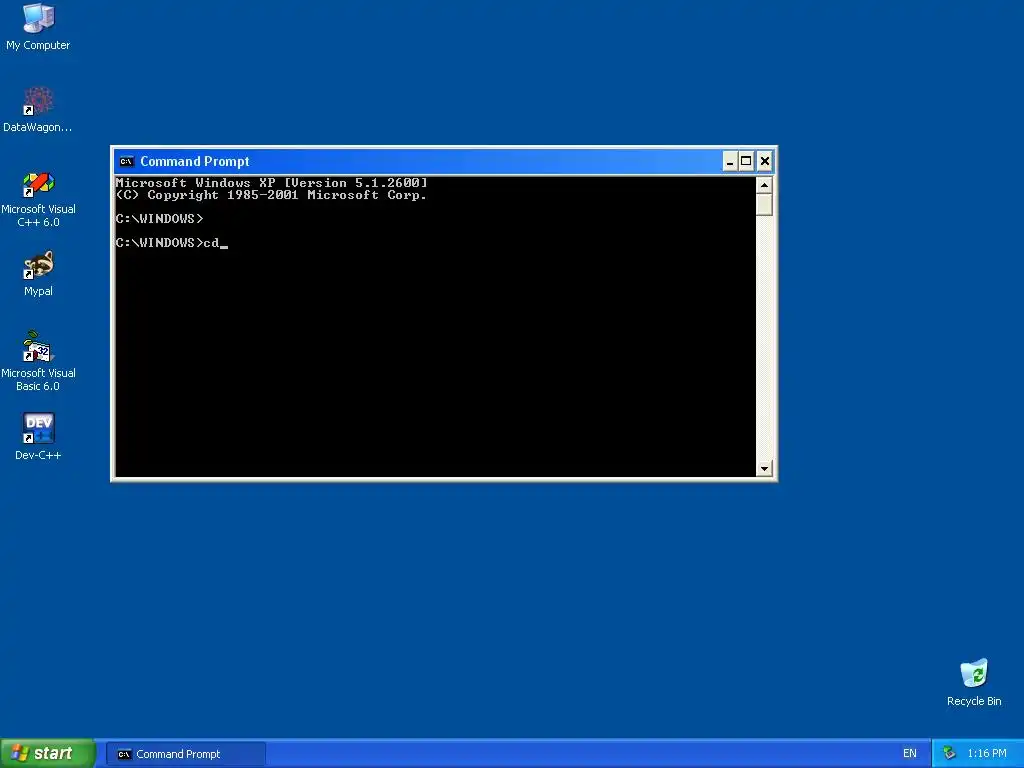This screenshot has width=1024, height=768.
Task: Click the Command Prompt scrollbar thumb
Action: tap(764, 204)
